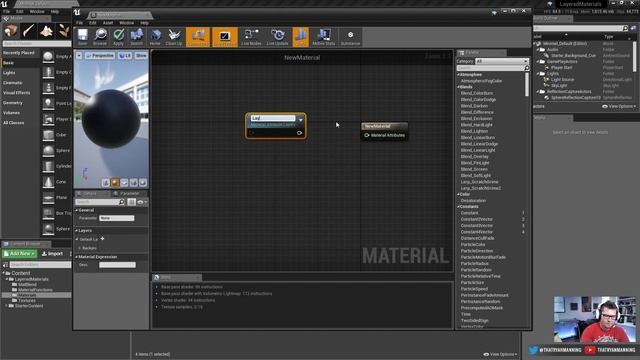Select the cube preview shape icon

pyautogui.click(x=134, y=182)
